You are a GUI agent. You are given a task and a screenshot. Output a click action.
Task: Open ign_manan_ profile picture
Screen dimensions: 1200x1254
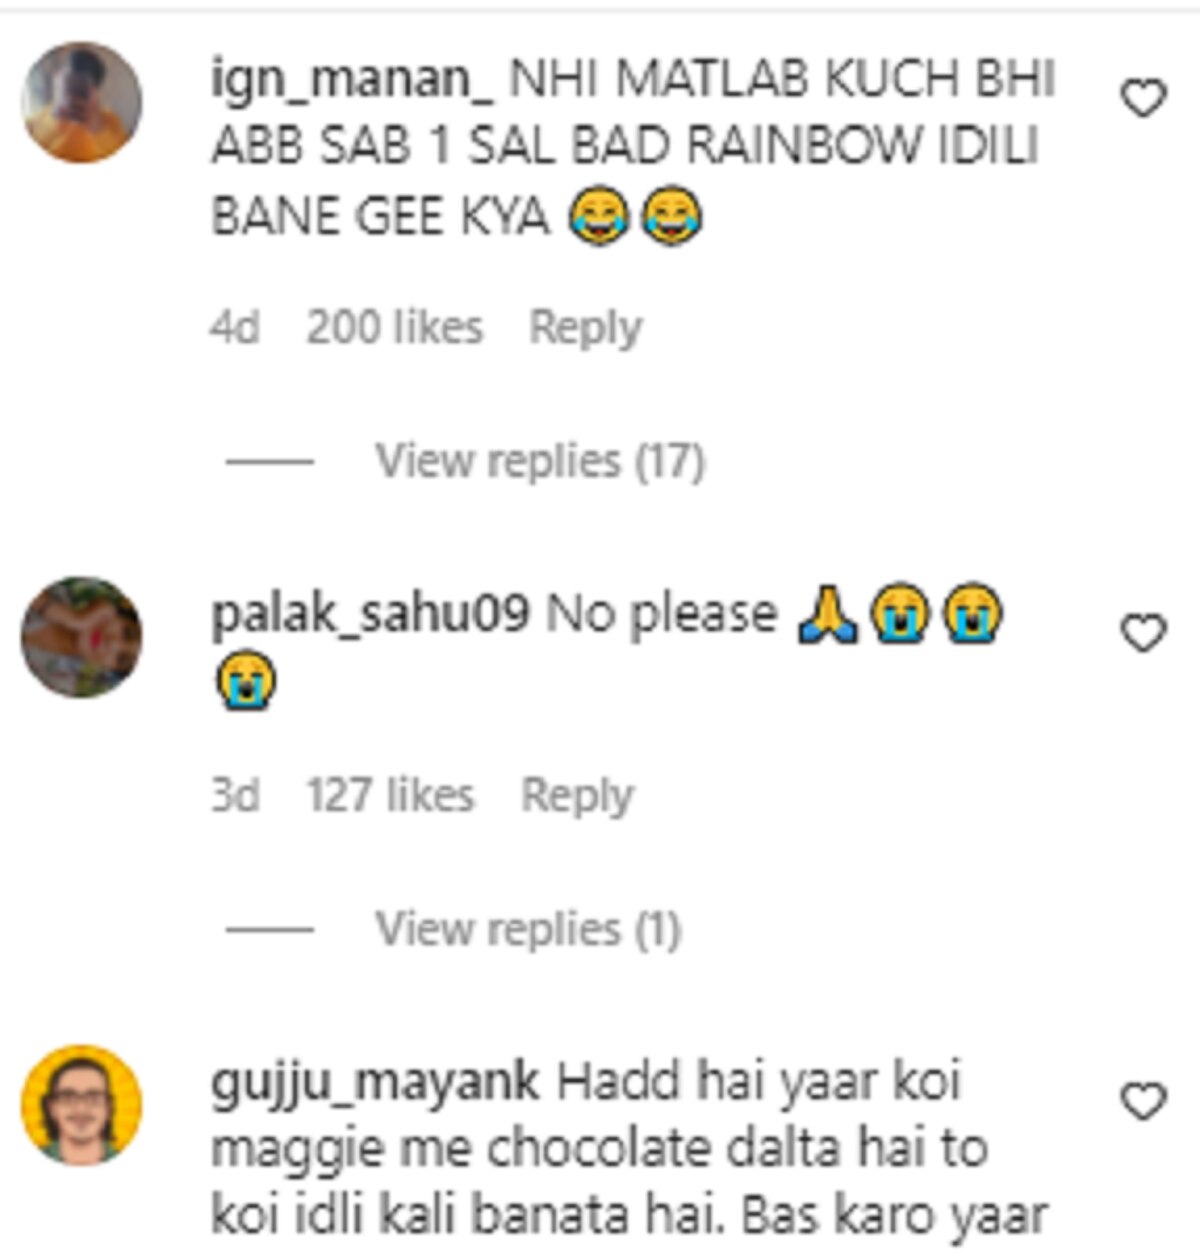click(82, 102)
